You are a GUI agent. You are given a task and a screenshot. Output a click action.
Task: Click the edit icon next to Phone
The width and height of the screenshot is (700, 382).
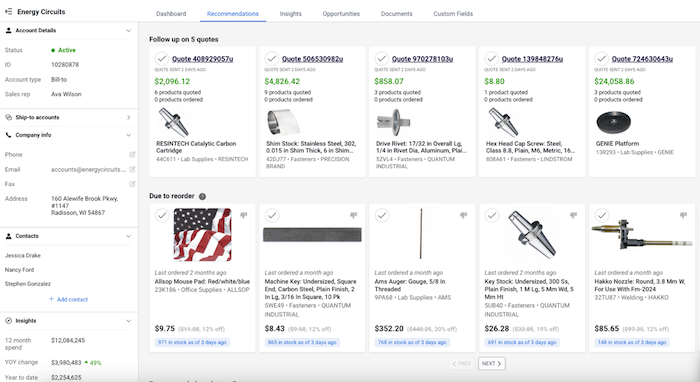pos(132,154)
